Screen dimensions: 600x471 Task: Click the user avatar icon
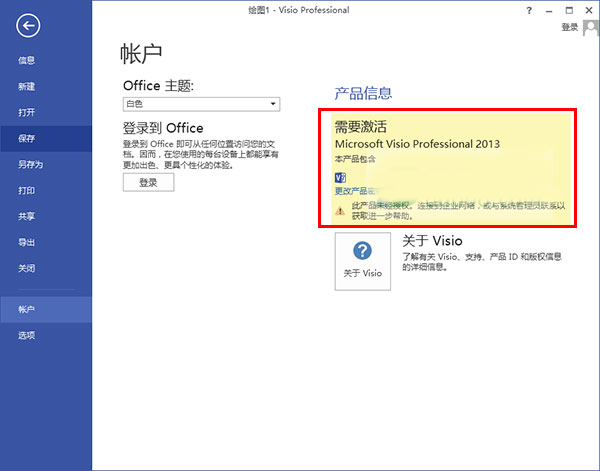click(590, 28)
